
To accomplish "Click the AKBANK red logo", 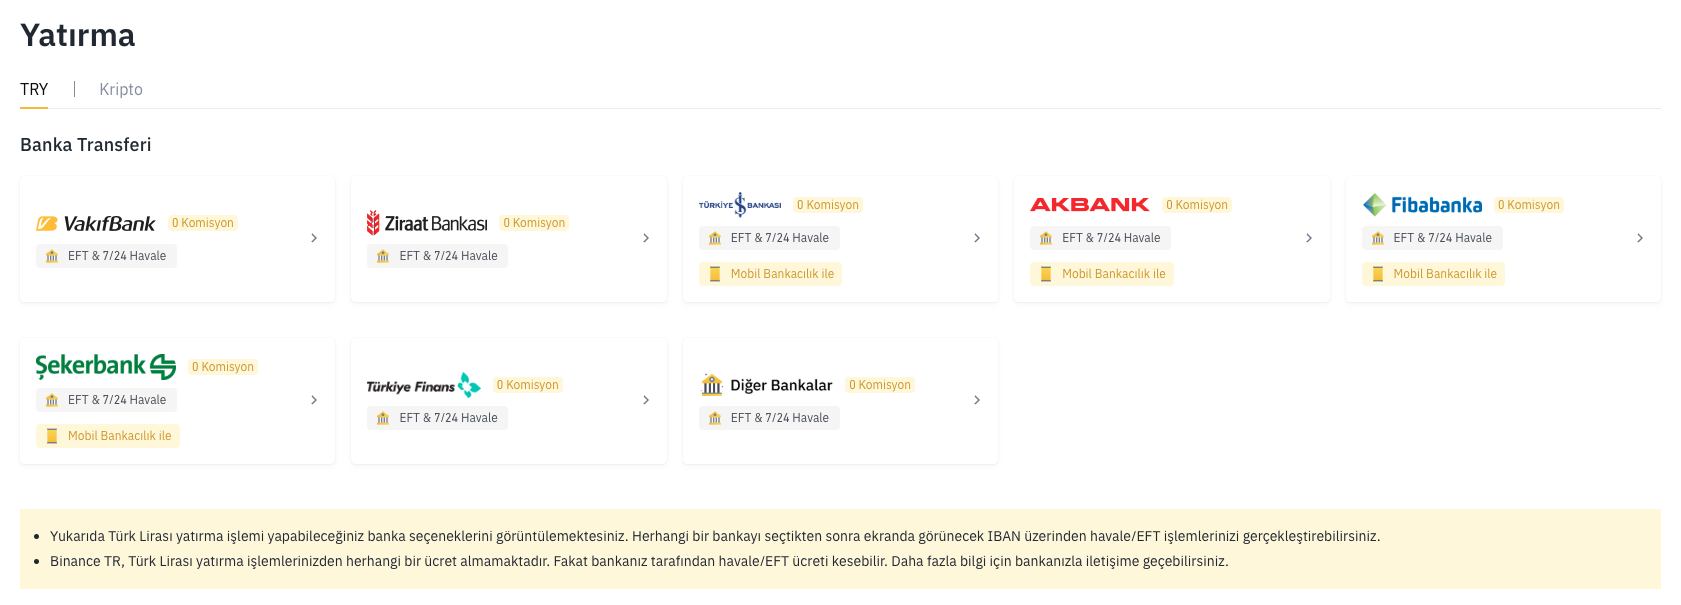I will [x=1090, y=204].
